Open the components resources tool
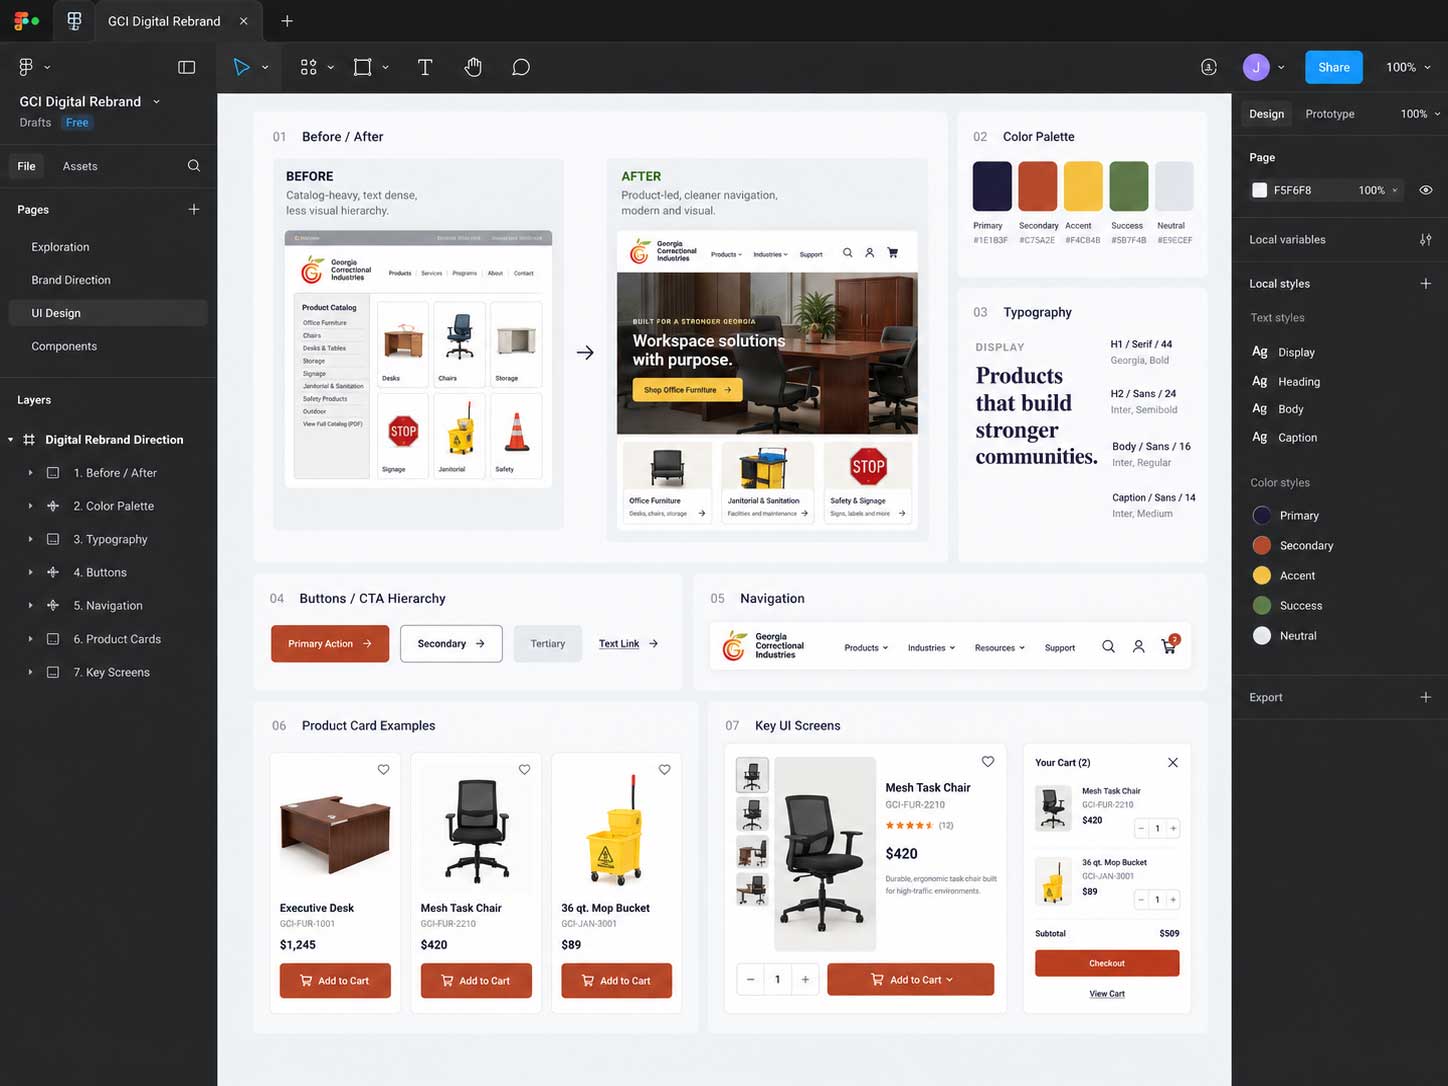1448x1086 pixels. coord(309,67)
